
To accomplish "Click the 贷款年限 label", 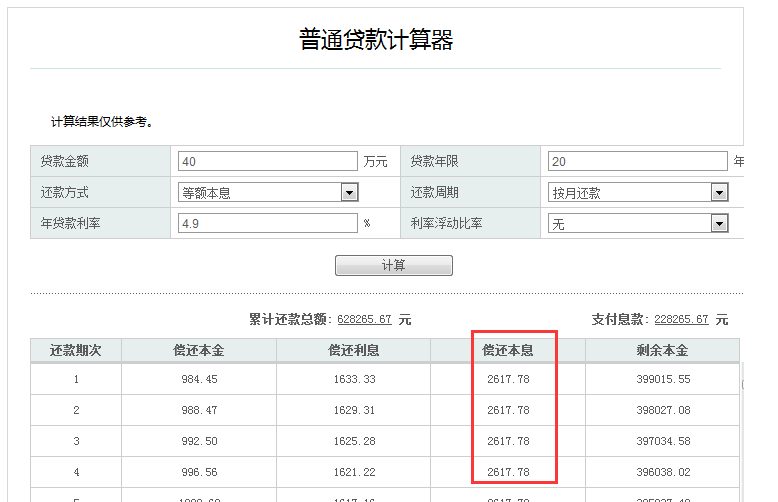I will point(434,161).
